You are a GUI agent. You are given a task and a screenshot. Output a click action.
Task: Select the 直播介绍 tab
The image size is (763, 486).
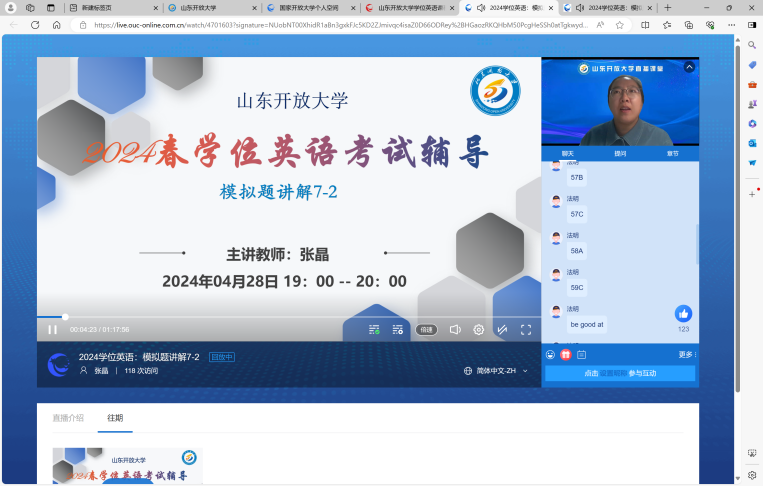point(68,418)
